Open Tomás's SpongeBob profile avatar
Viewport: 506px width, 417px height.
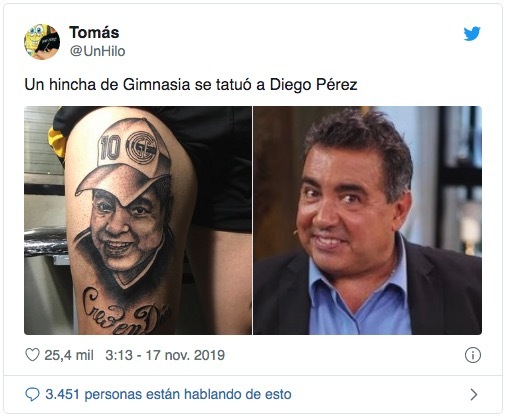42,42
